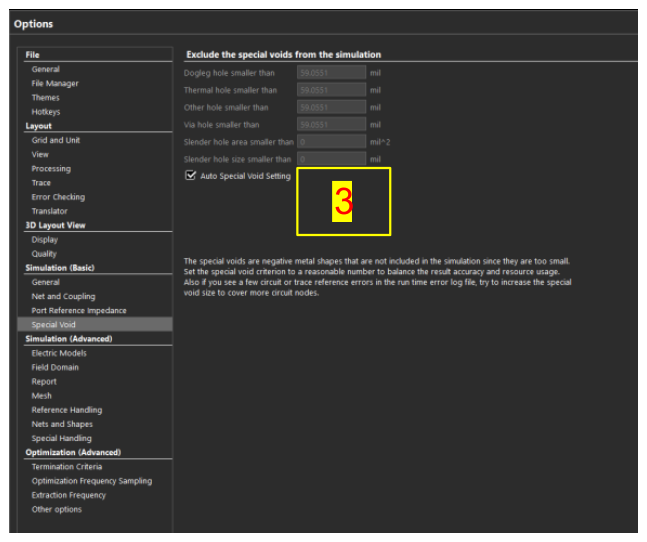Open the File Manager options page
This screenshot has height=542, width=647.
tap(55, 83)
